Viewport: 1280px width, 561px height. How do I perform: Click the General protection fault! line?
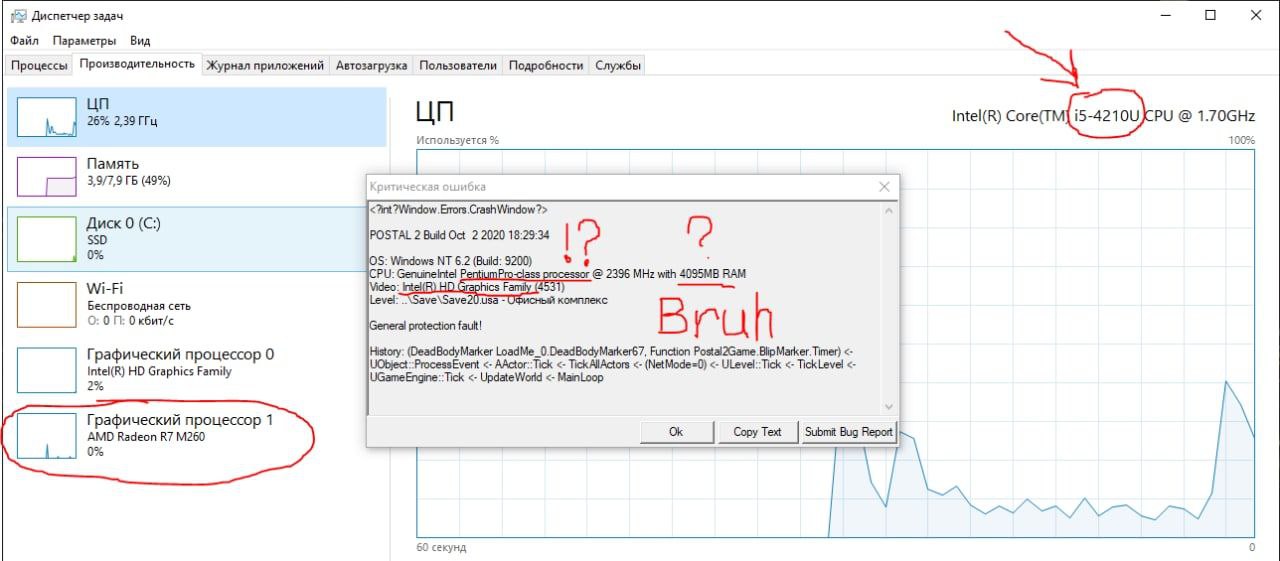coord(428,326)
